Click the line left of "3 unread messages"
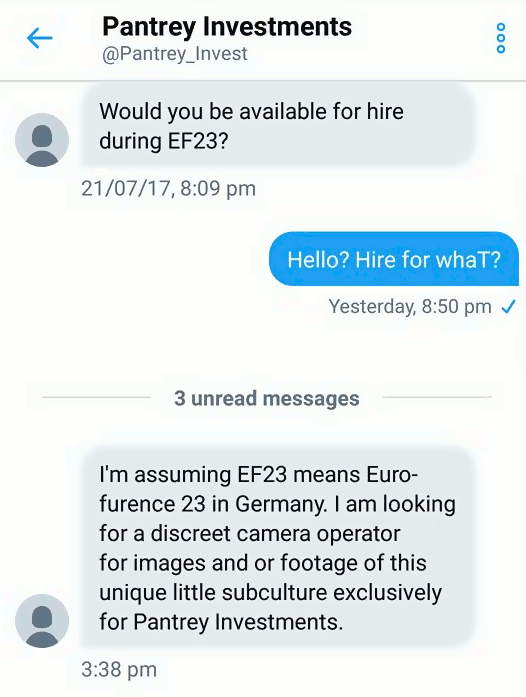 point(96,397)
